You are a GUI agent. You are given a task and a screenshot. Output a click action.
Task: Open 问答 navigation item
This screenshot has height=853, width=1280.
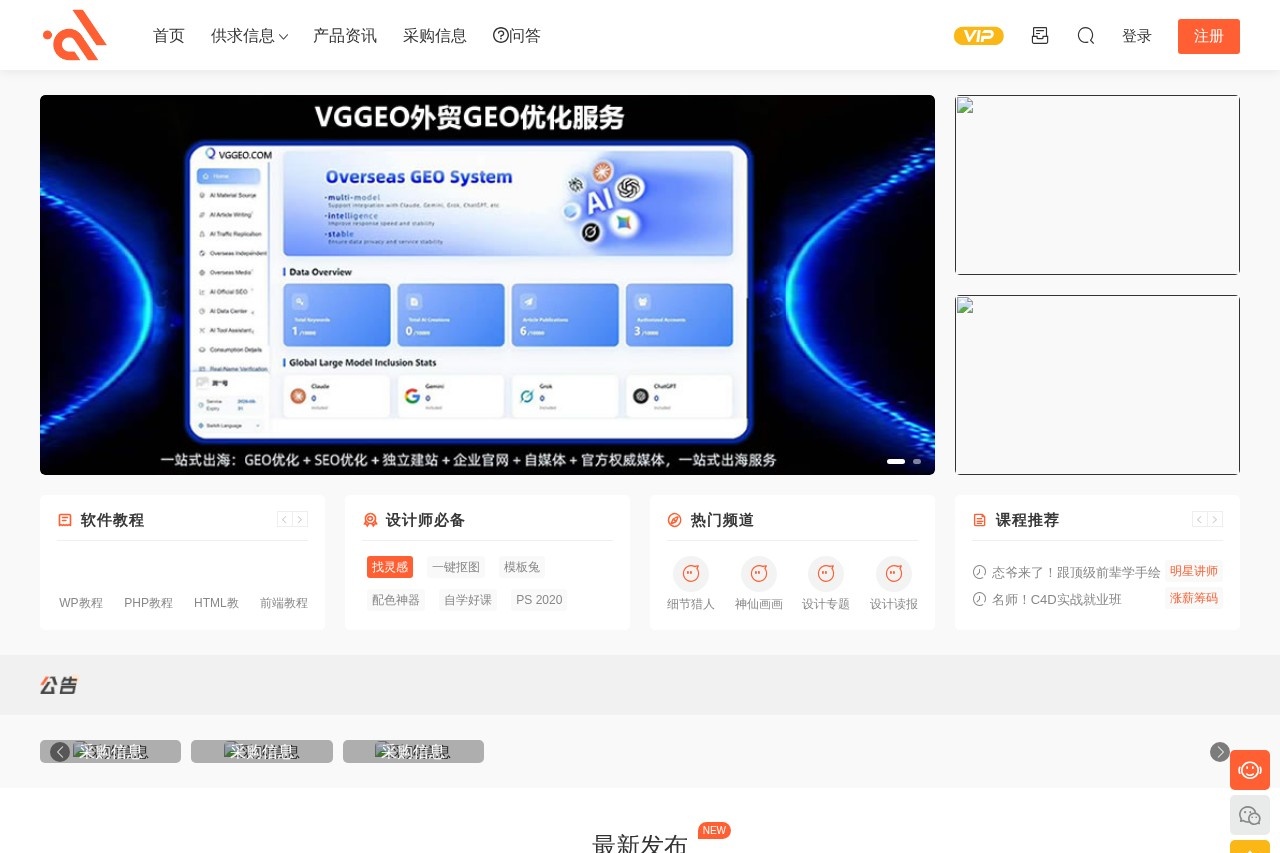pos(517,36)
